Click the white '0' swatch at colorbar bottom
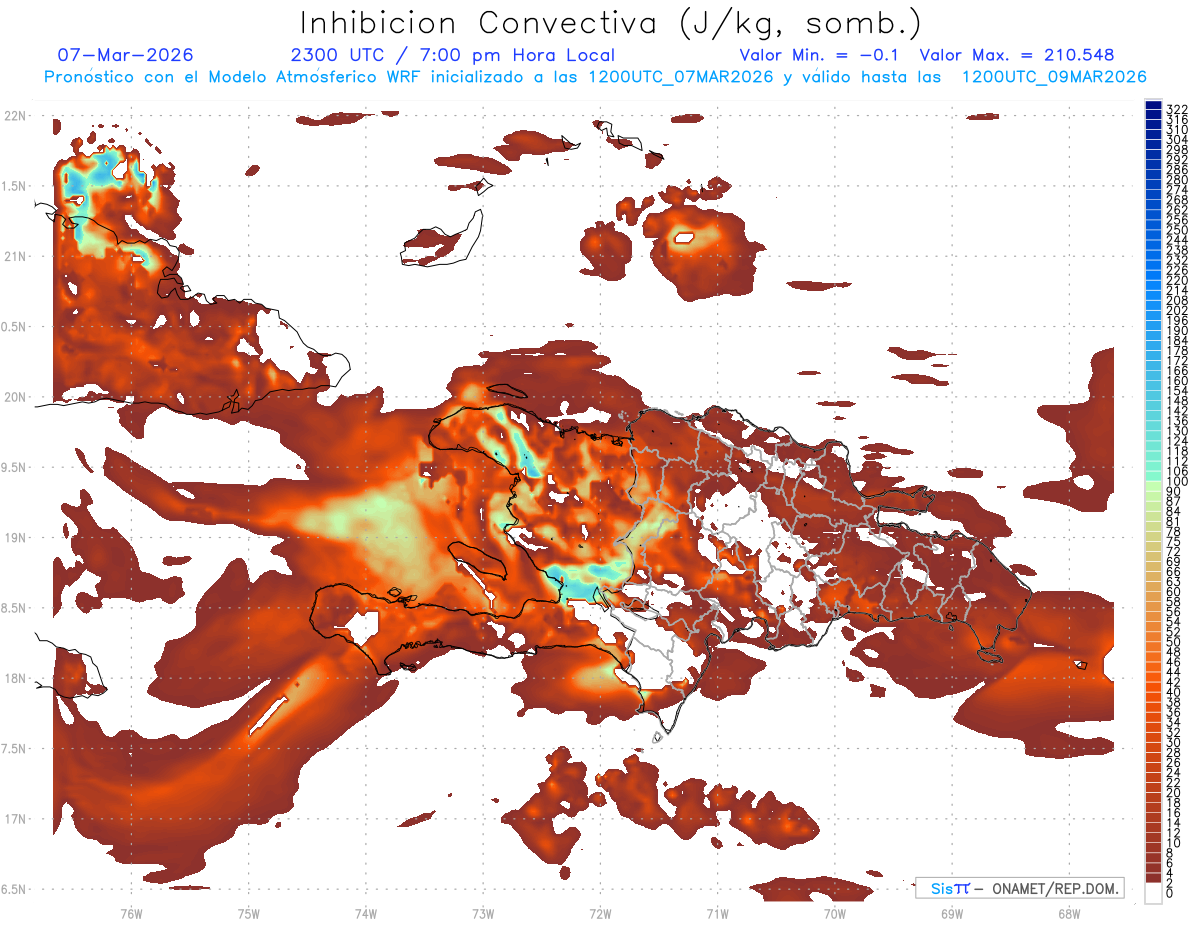The image size is (1200, 927). point(1154,891)
